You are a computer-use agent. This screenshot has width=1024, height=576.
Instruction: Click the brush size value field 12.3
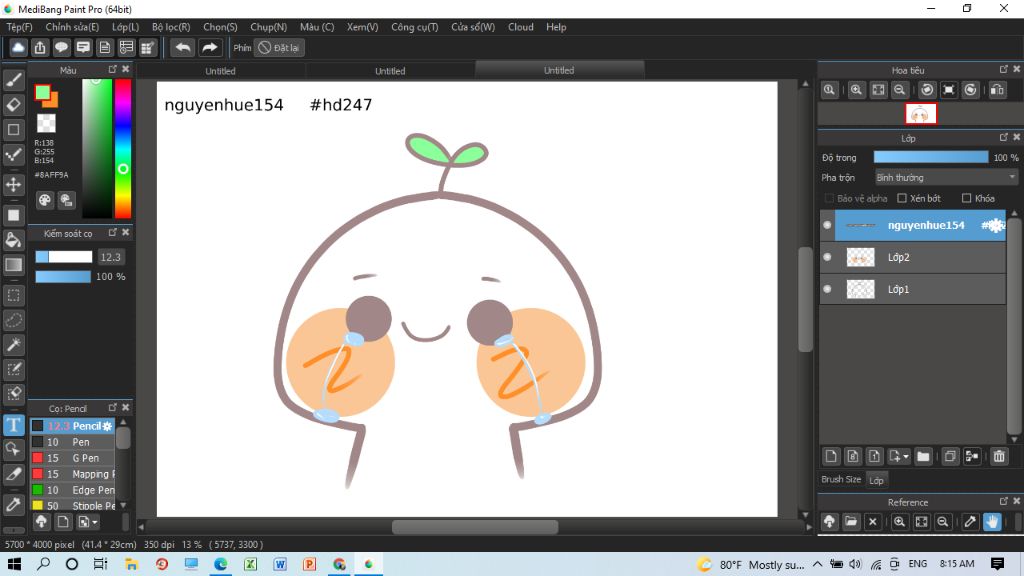tap(110, 257)
